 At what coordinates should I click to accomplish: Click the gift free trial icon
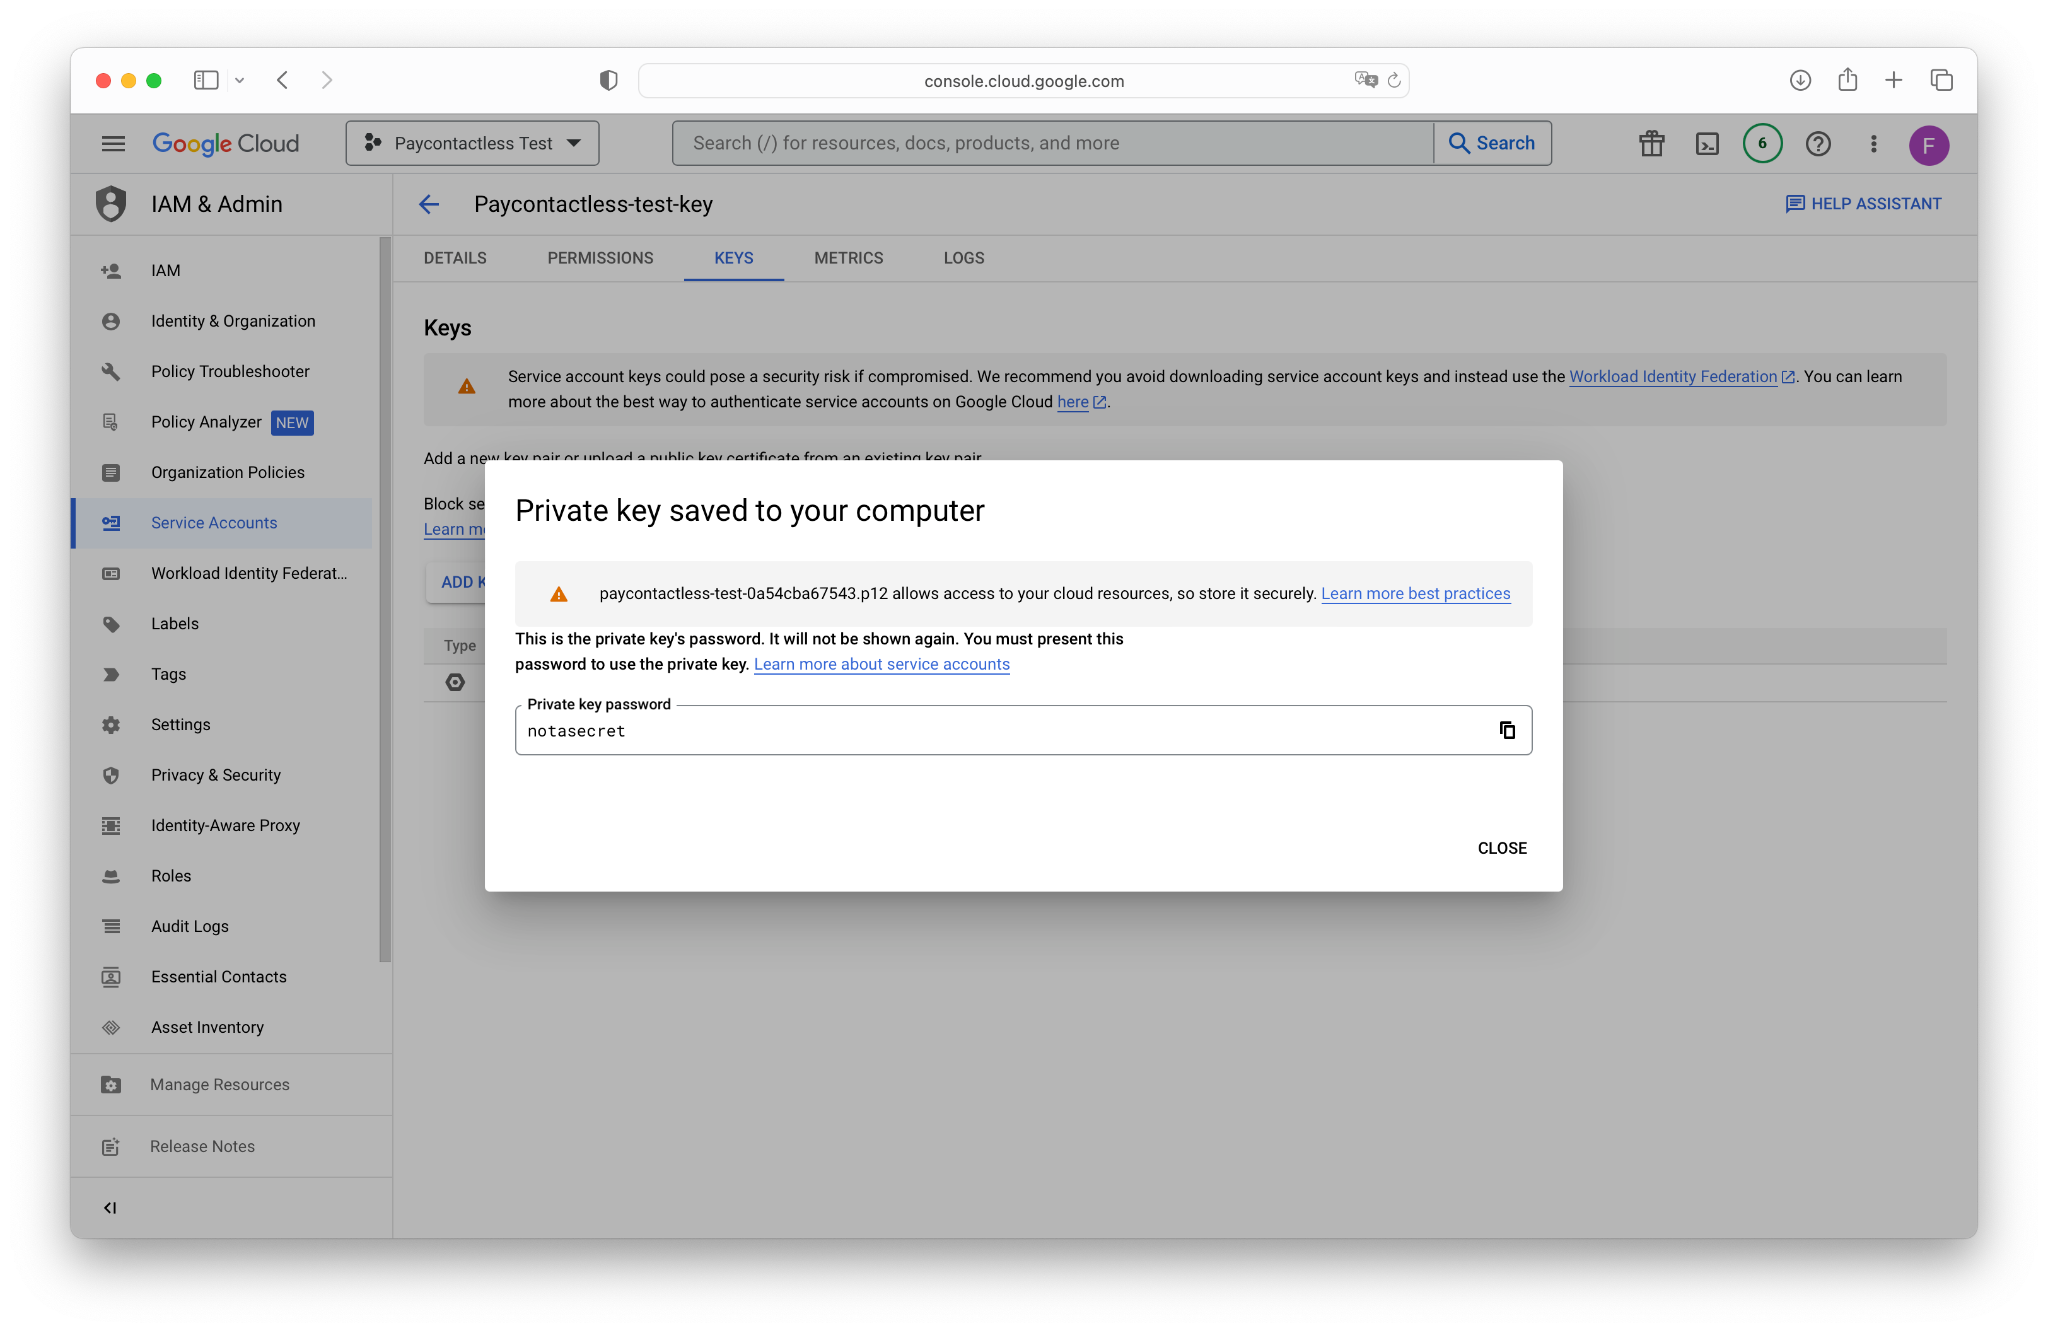pyautogui.click(x=1651, y=144)
